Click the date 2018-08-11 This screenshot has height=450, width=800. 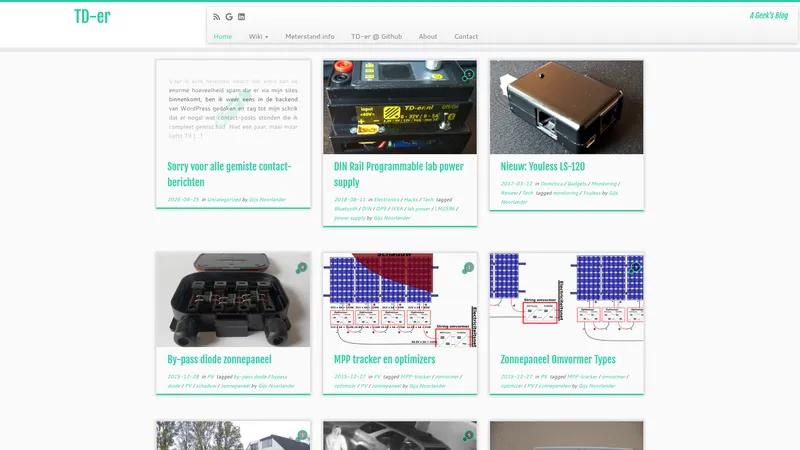[350, 199]
